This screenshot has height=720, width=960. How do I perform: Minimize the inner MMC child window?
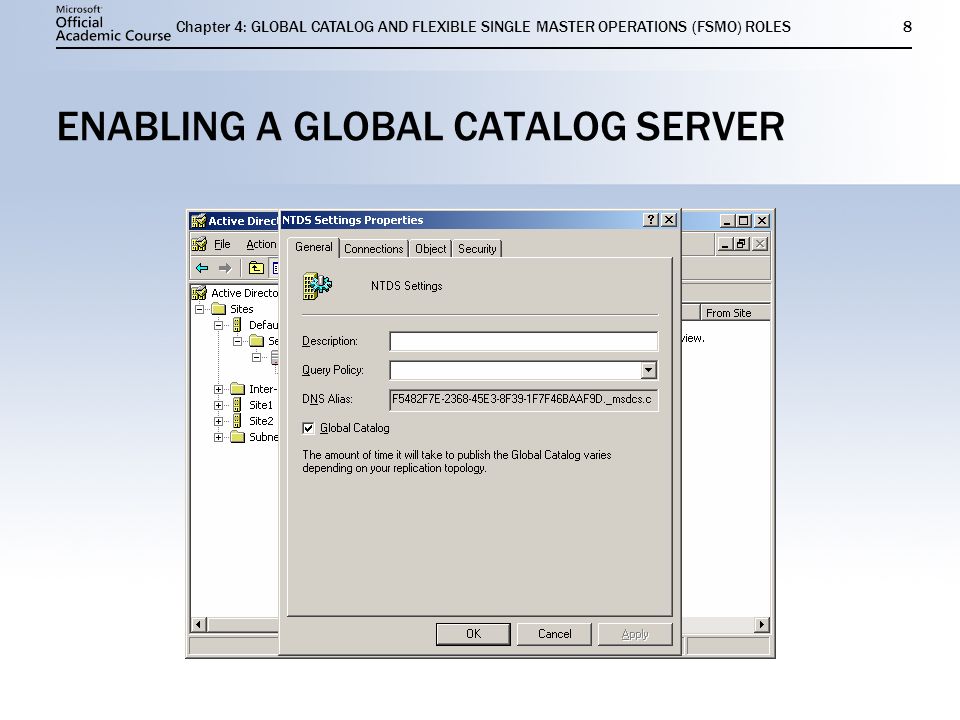(x=726, y=244)
